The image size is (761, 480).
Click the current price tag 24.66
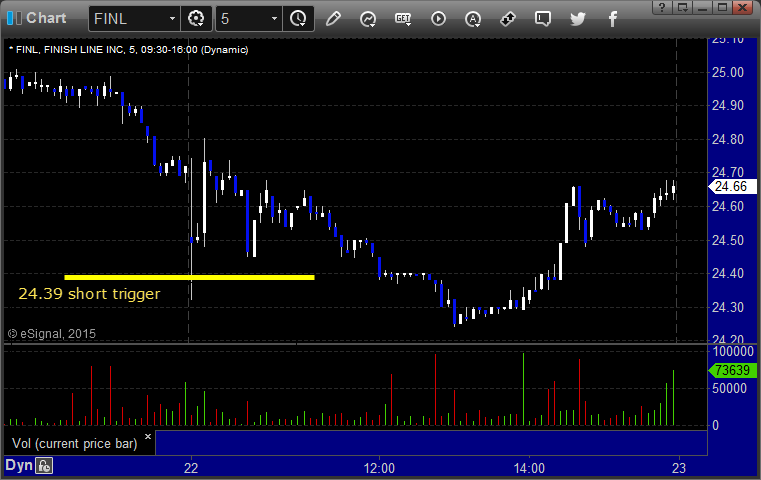point(732,186)
